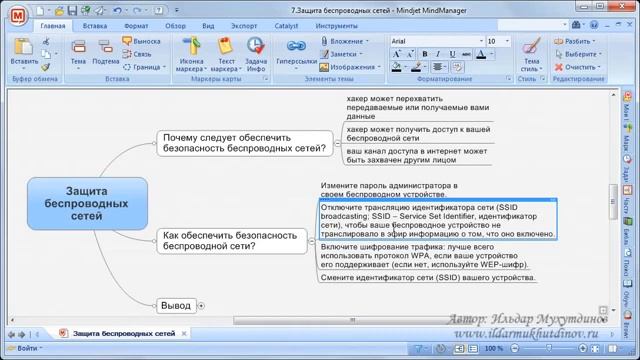The height and width of the screenshot is (360, 640).
Task: Open the Catalyst ribbon tab
Action: [286, 26]
